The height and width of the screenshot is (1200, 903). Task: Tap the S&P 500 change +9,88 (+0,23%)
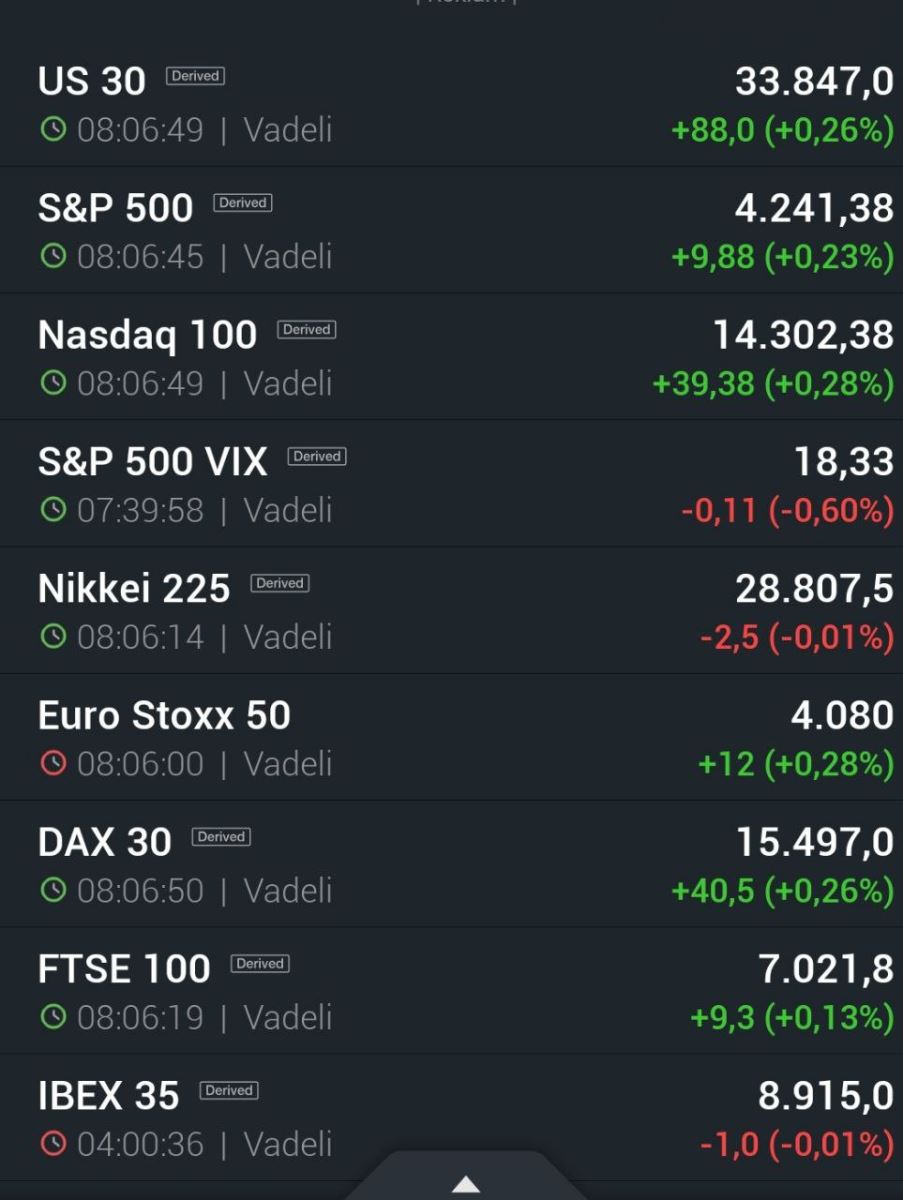pos(782,258)
